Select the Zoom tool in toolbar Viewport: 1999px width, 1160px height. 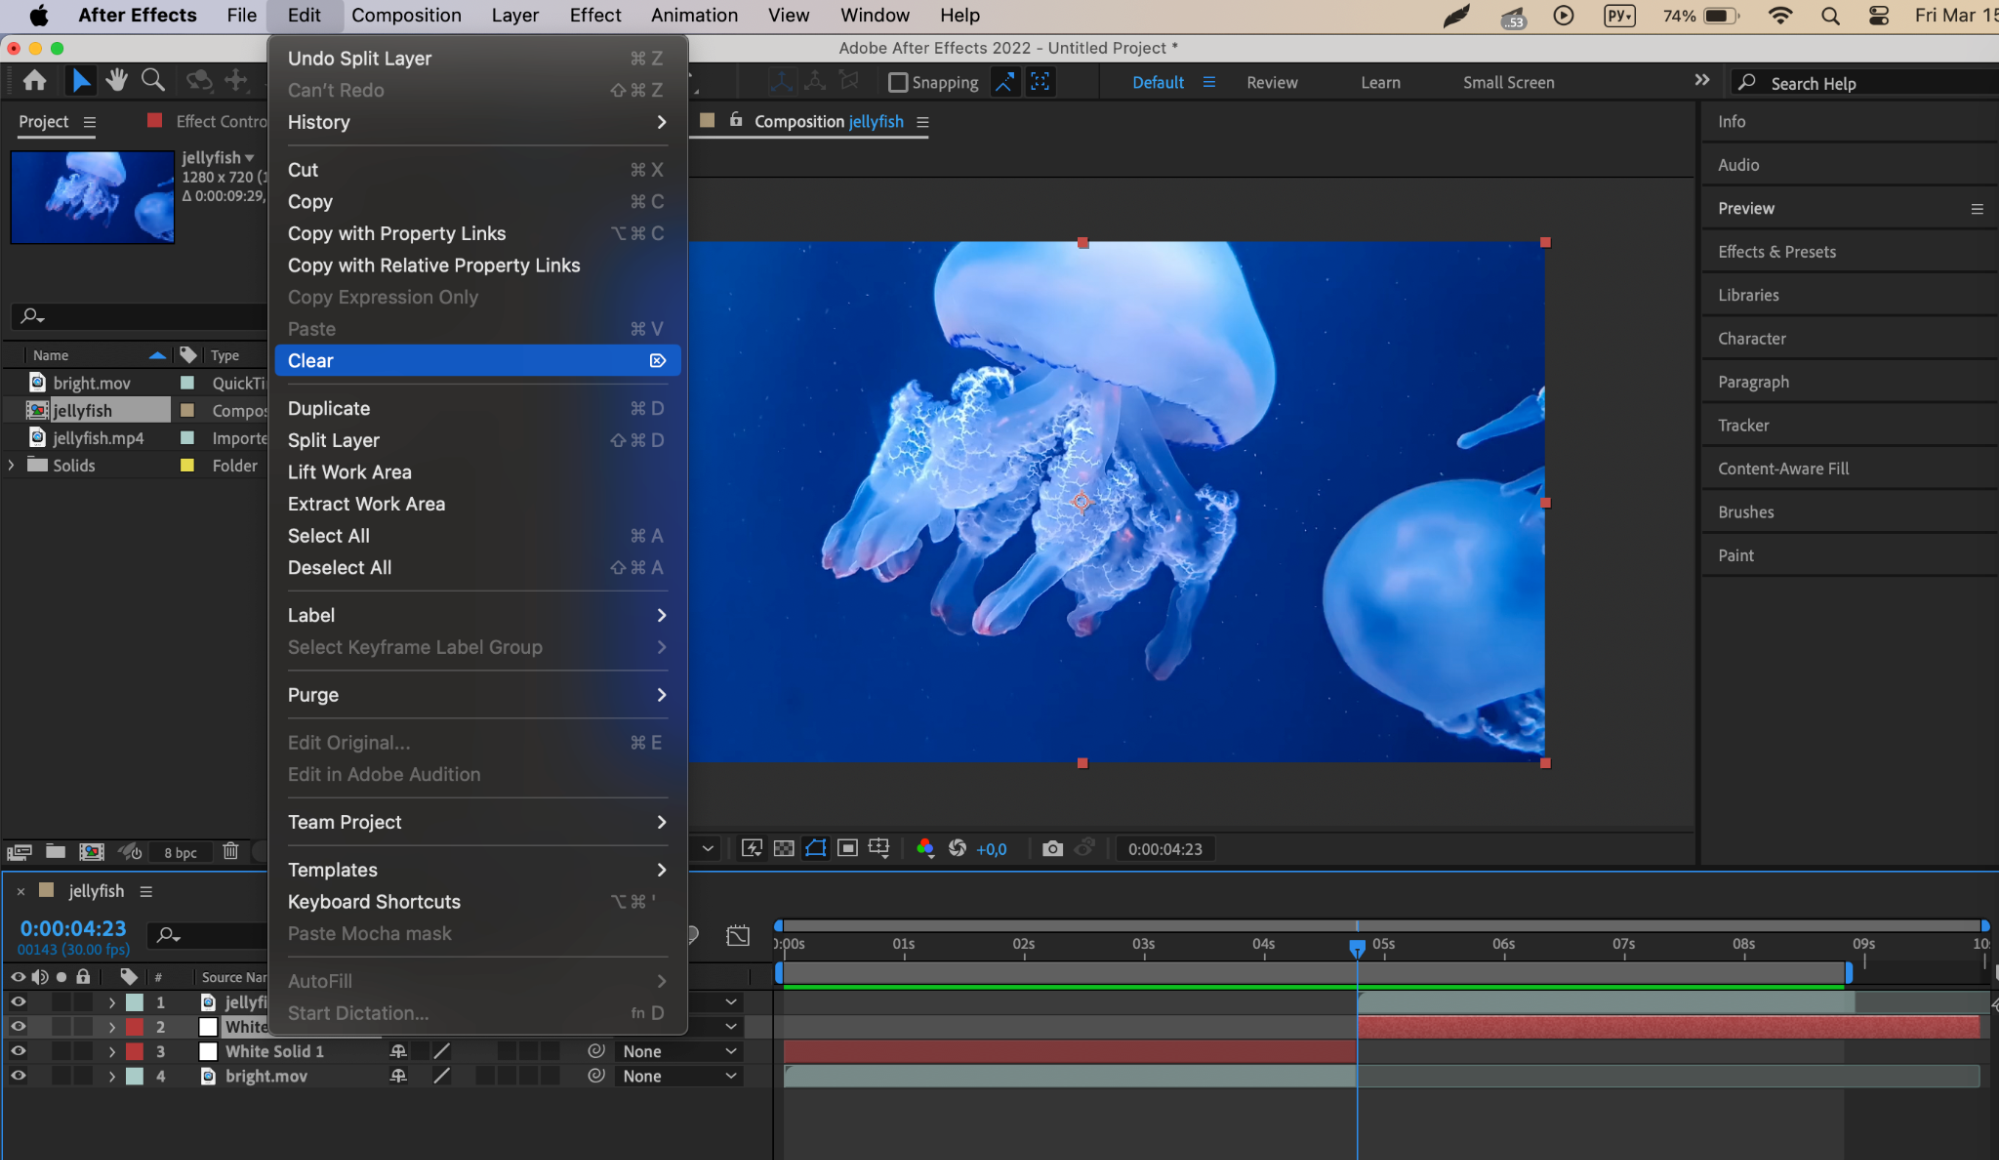153,80
